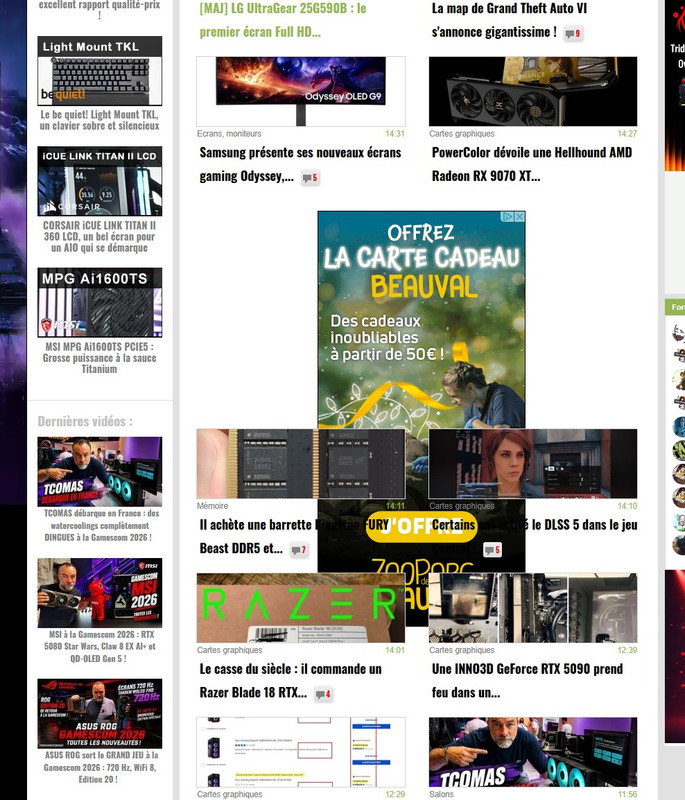
Task: Read 'CORSAIR iCUE LINK TITAN II 360 LCD' review link
Action: [x=99, y=236]
